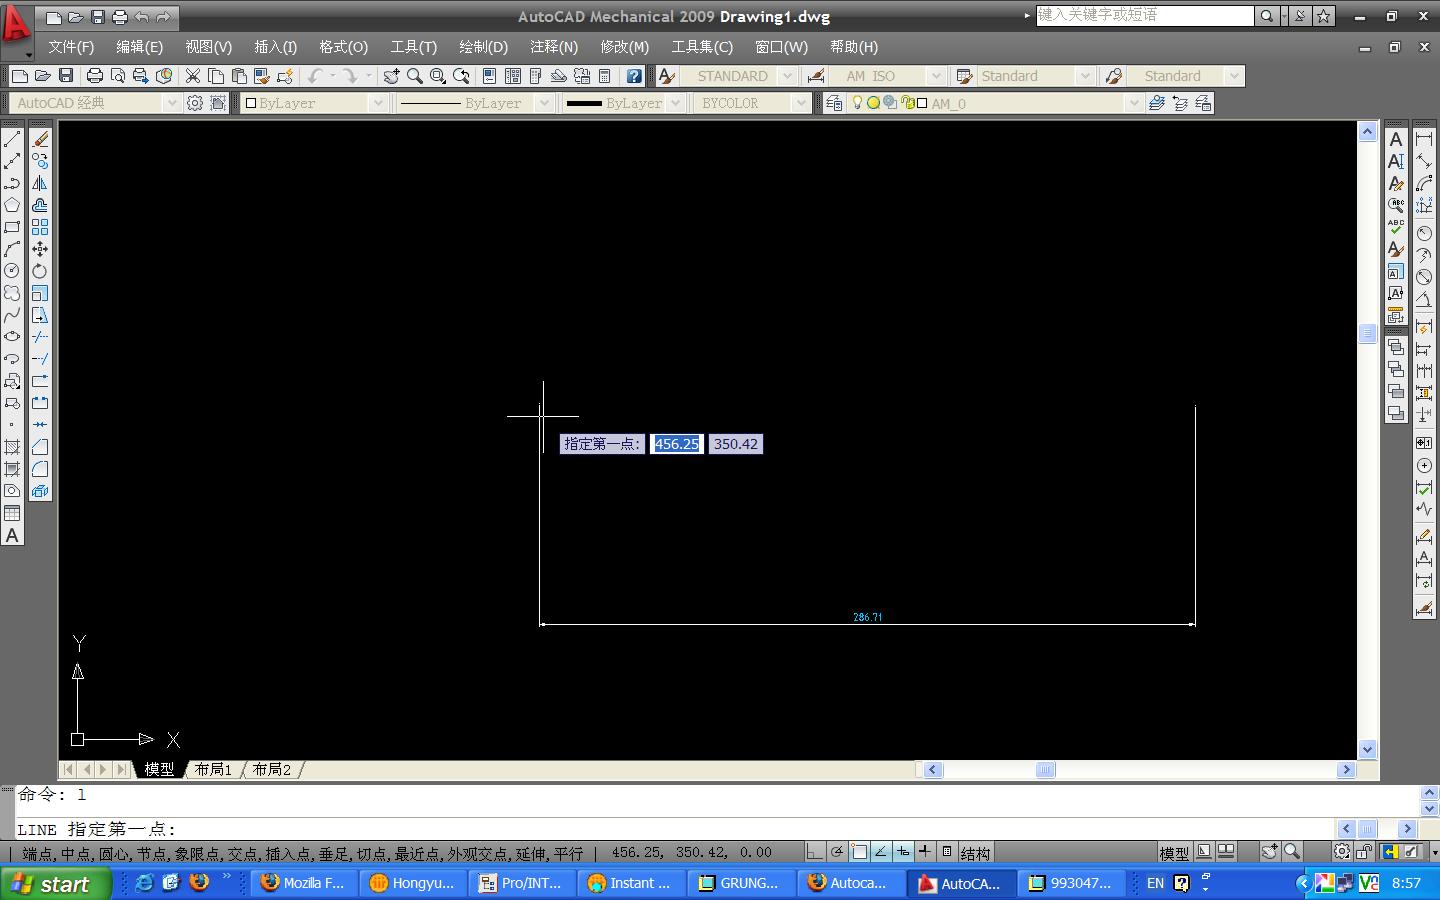This screenshot has width=1440, height=900.
Task: Click the Open file icon in standard toolbar
Action: click(43, 76)
